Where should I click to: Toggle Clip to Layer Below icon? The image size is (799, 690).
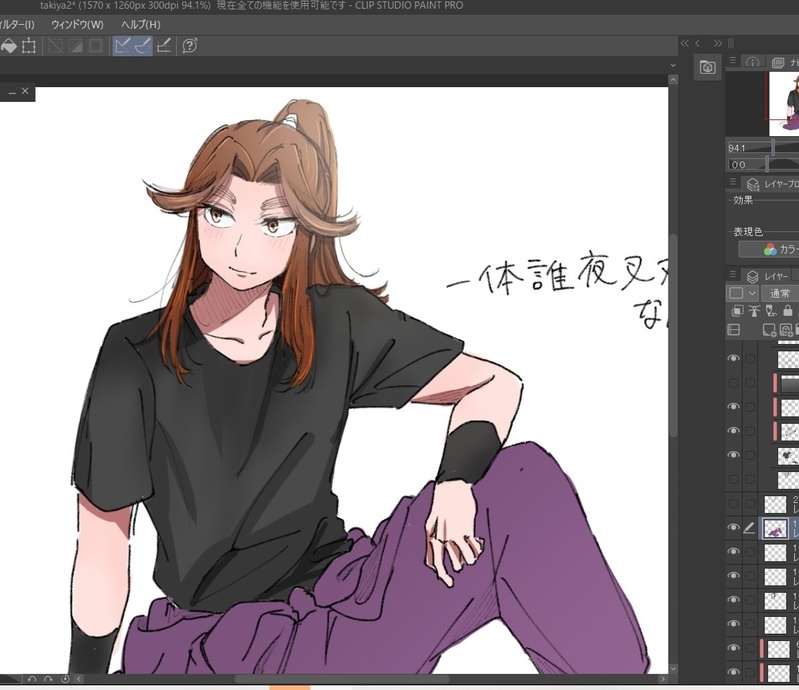pos(737,310)
